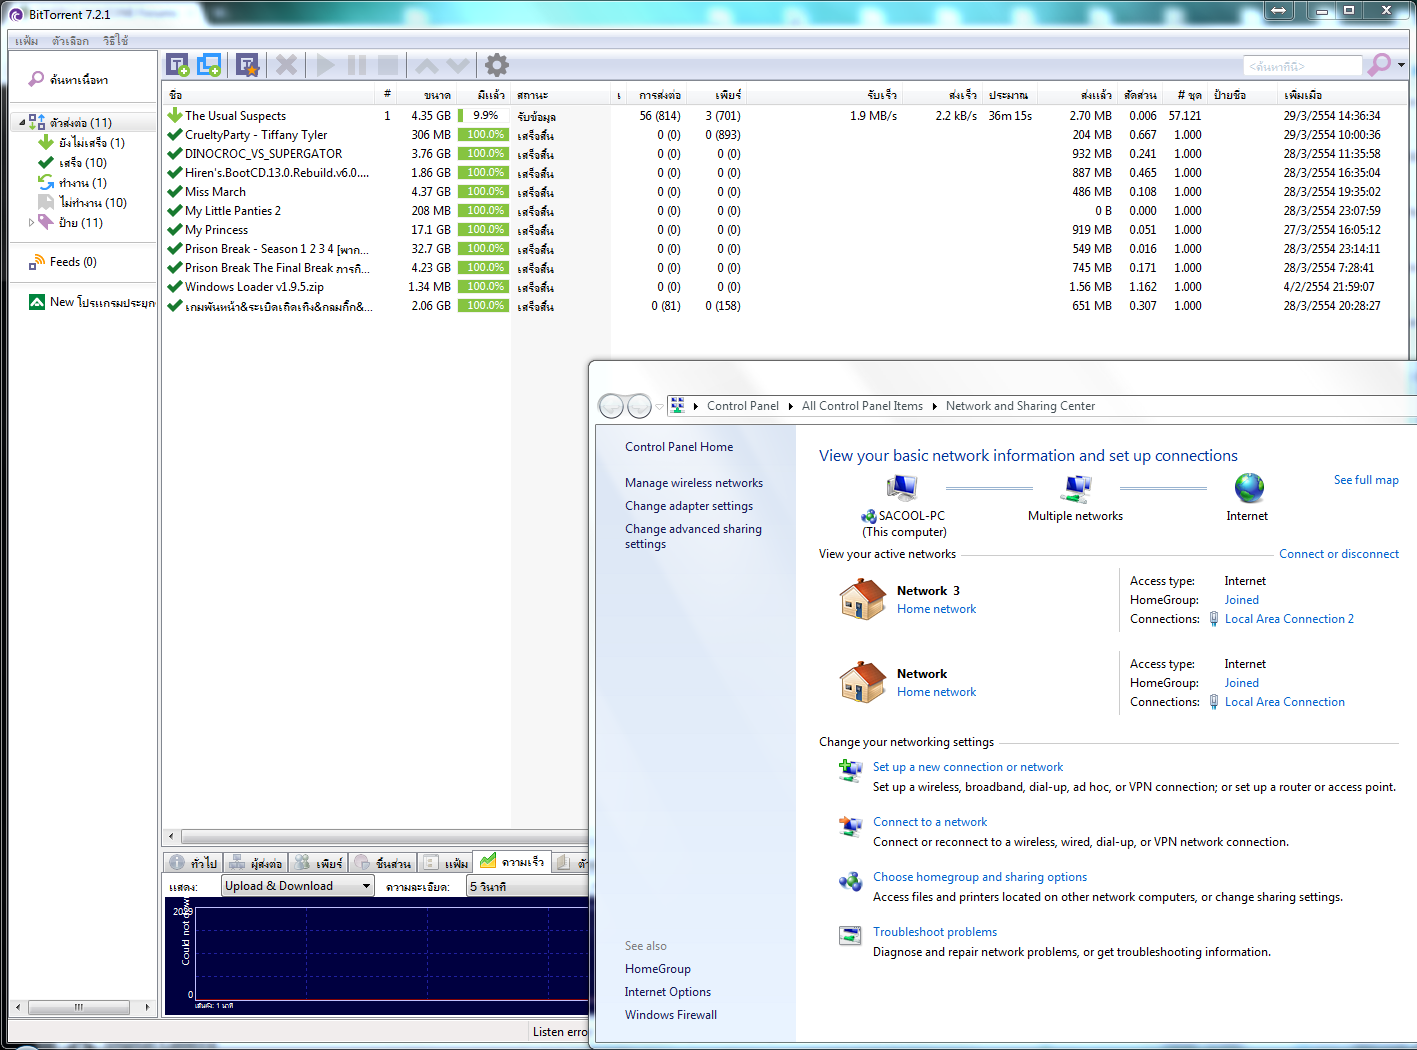The height and width of the screenshot is (1050, 1417).
Task: Expand the ป้าย (11) labels tree
Action: coord(32,223)
